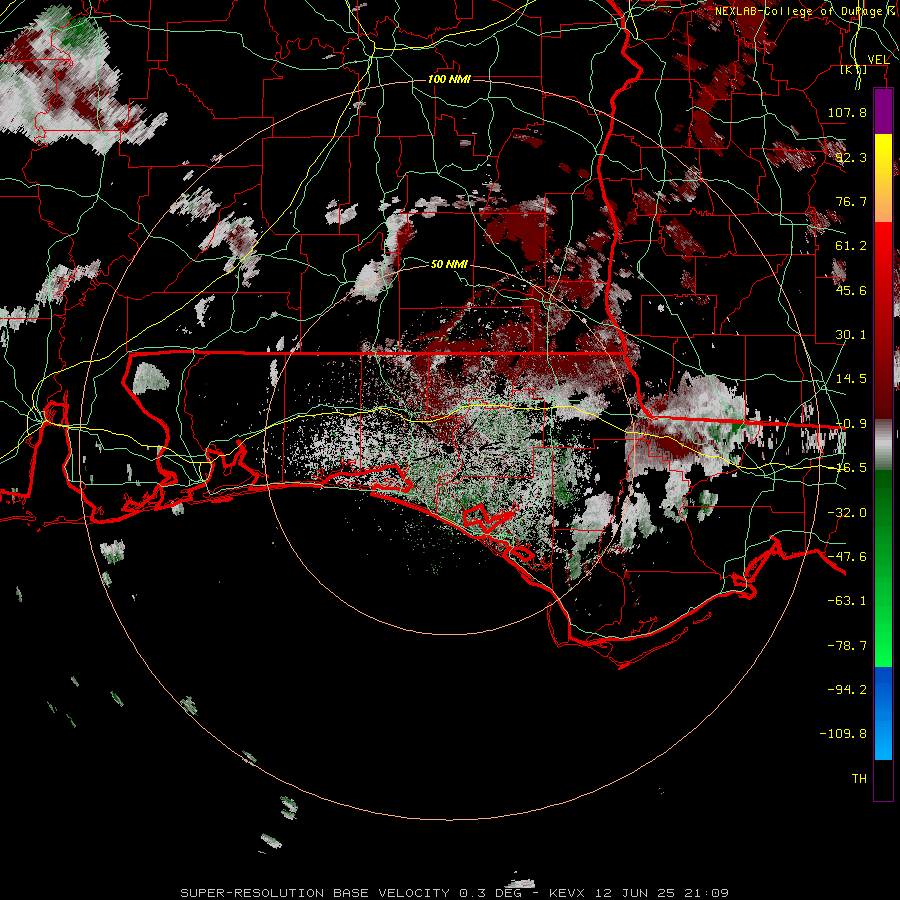This screenshot has width=900, height=900.
Task: Click the 61.2 legend value
Action: pos(851,246)
